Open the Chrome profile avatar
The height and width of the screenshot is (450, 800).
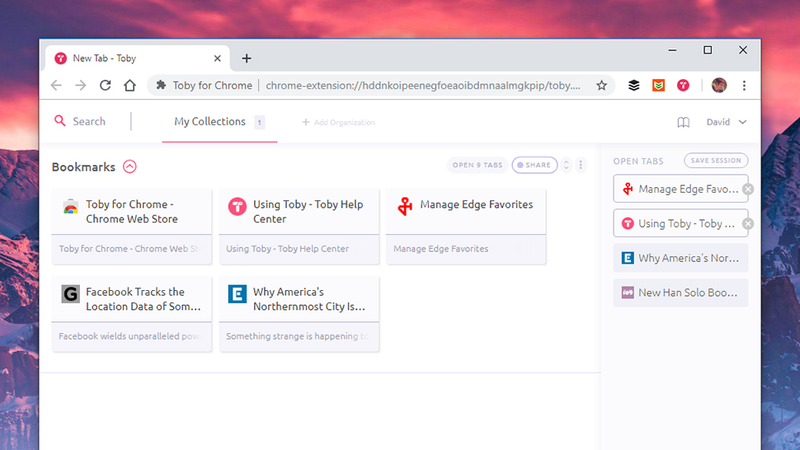click(719, 85)
